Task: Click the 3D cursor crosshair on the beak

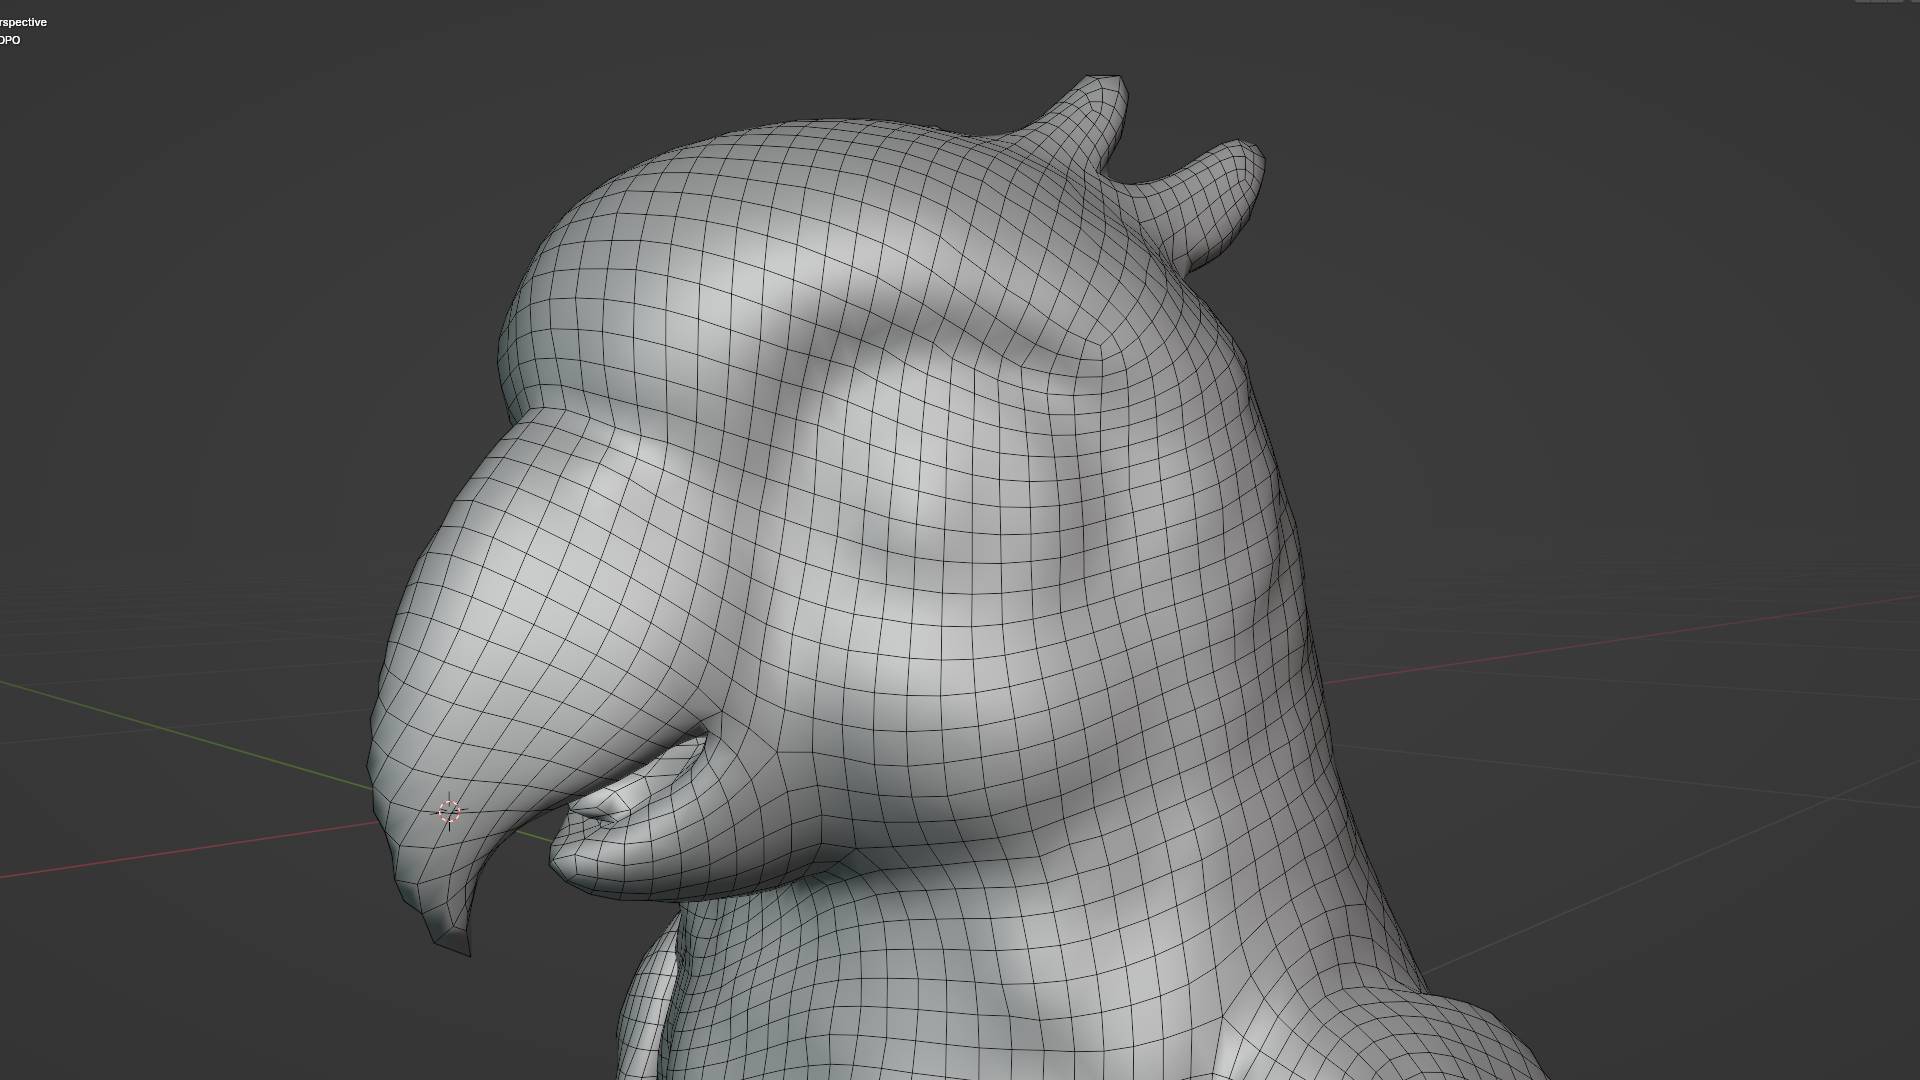Action: point(449,812)
